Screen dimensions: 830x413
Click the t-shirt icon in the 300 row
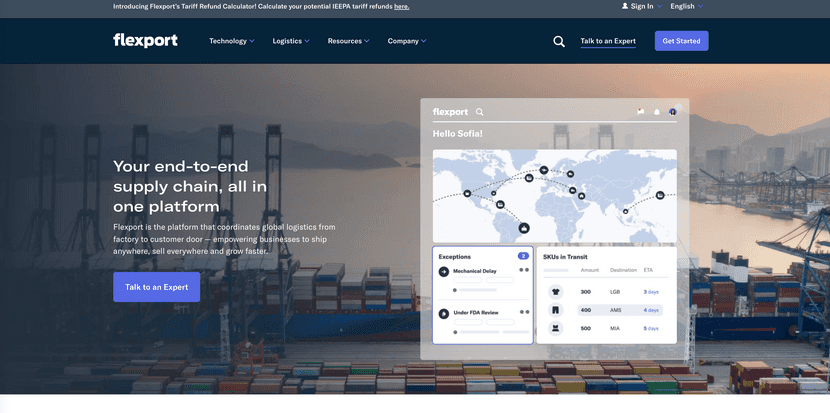click(556, 292)
